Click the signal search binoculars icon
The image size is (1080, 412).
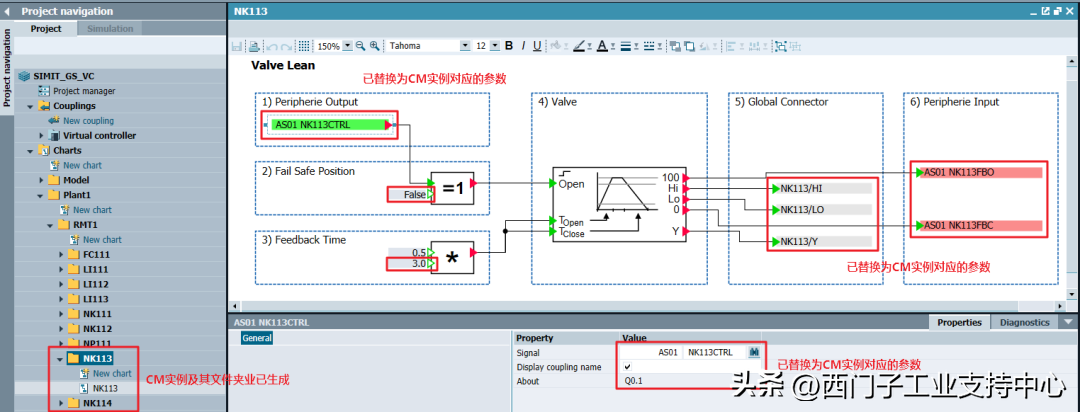(755, 353)
